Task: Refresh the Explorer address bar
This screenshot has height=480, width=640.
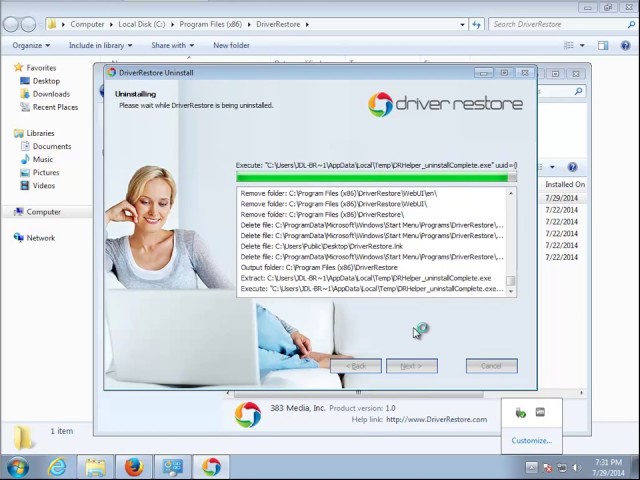Action: tap(476, 24)
